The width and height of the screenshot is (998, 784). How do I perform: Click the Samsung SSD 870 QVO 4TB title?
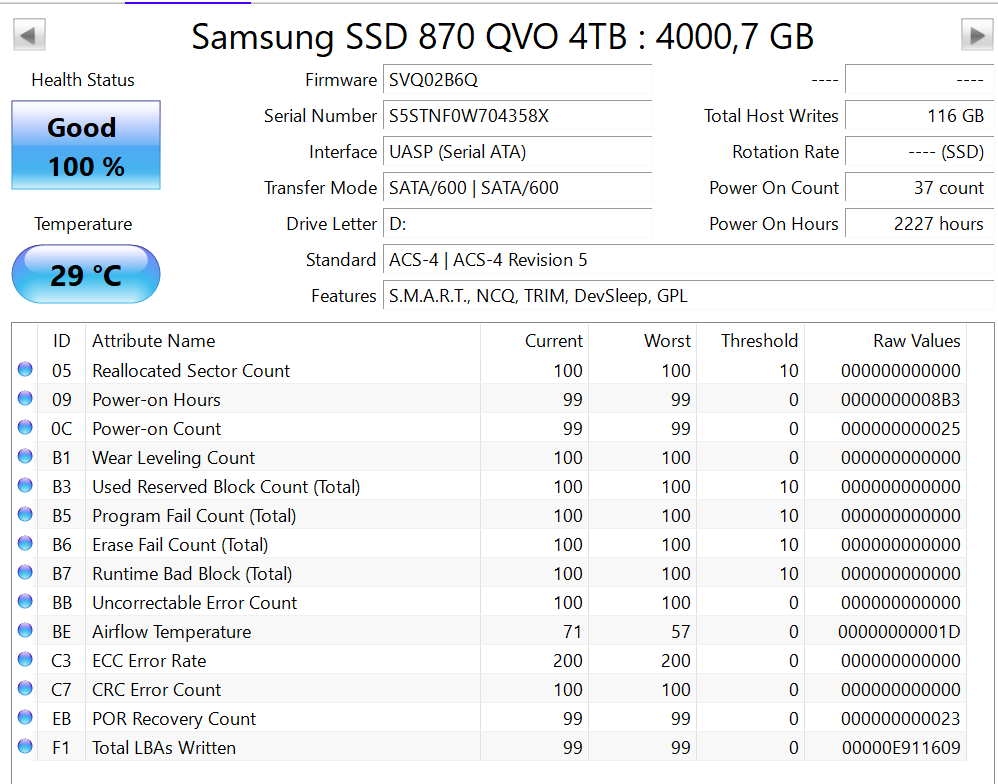(x=503, y=36)
